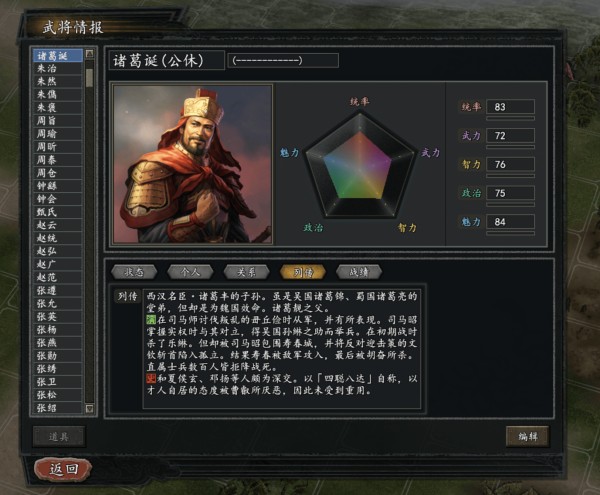
Task: Click the pentagon ability radar chart
Action: [360, 166]
